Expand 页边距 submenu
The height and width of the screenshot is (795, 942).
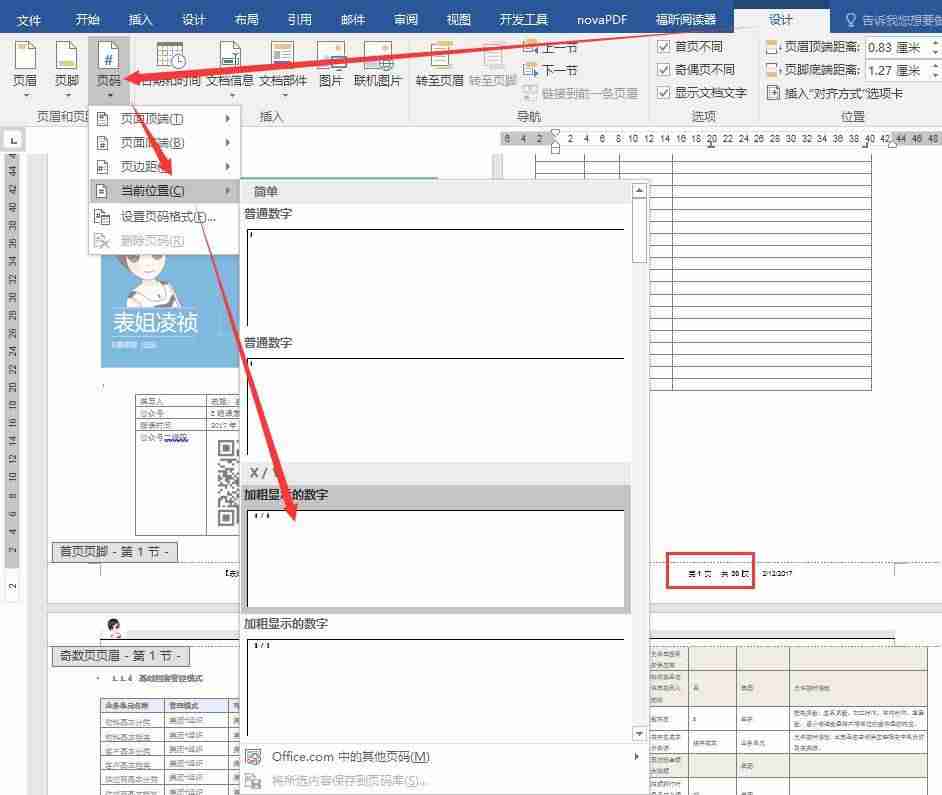click(x=164, y=166)
